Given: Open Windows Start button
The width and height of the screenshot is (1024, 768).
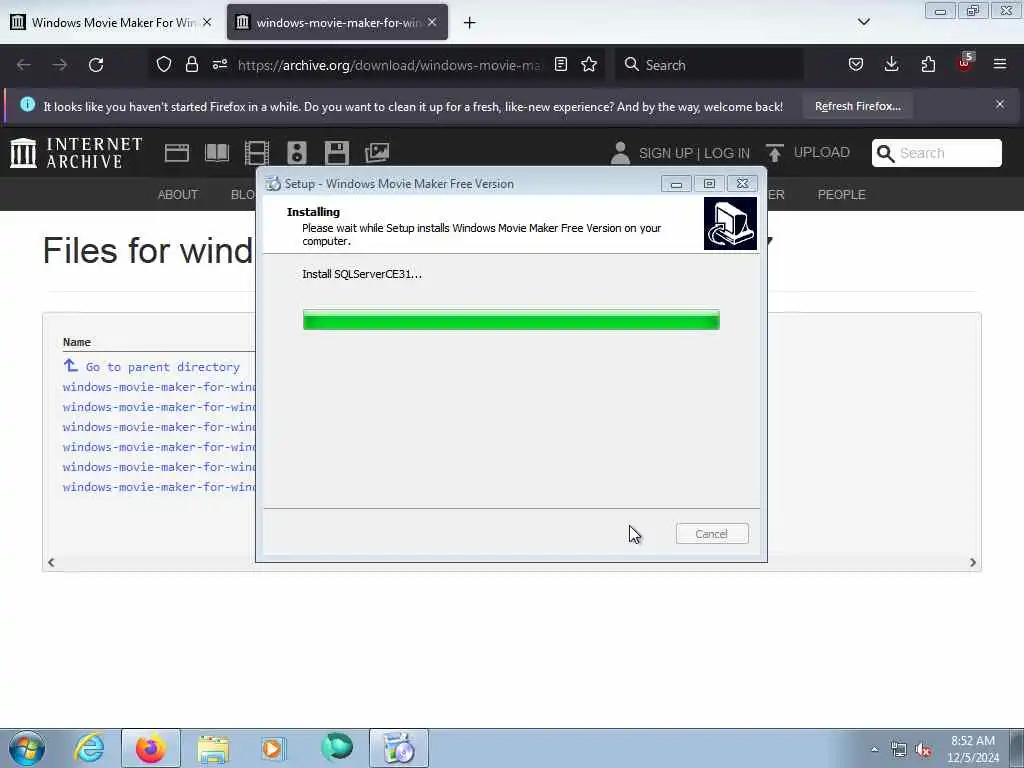Looking at the screenshot, I should coord(27,748).
